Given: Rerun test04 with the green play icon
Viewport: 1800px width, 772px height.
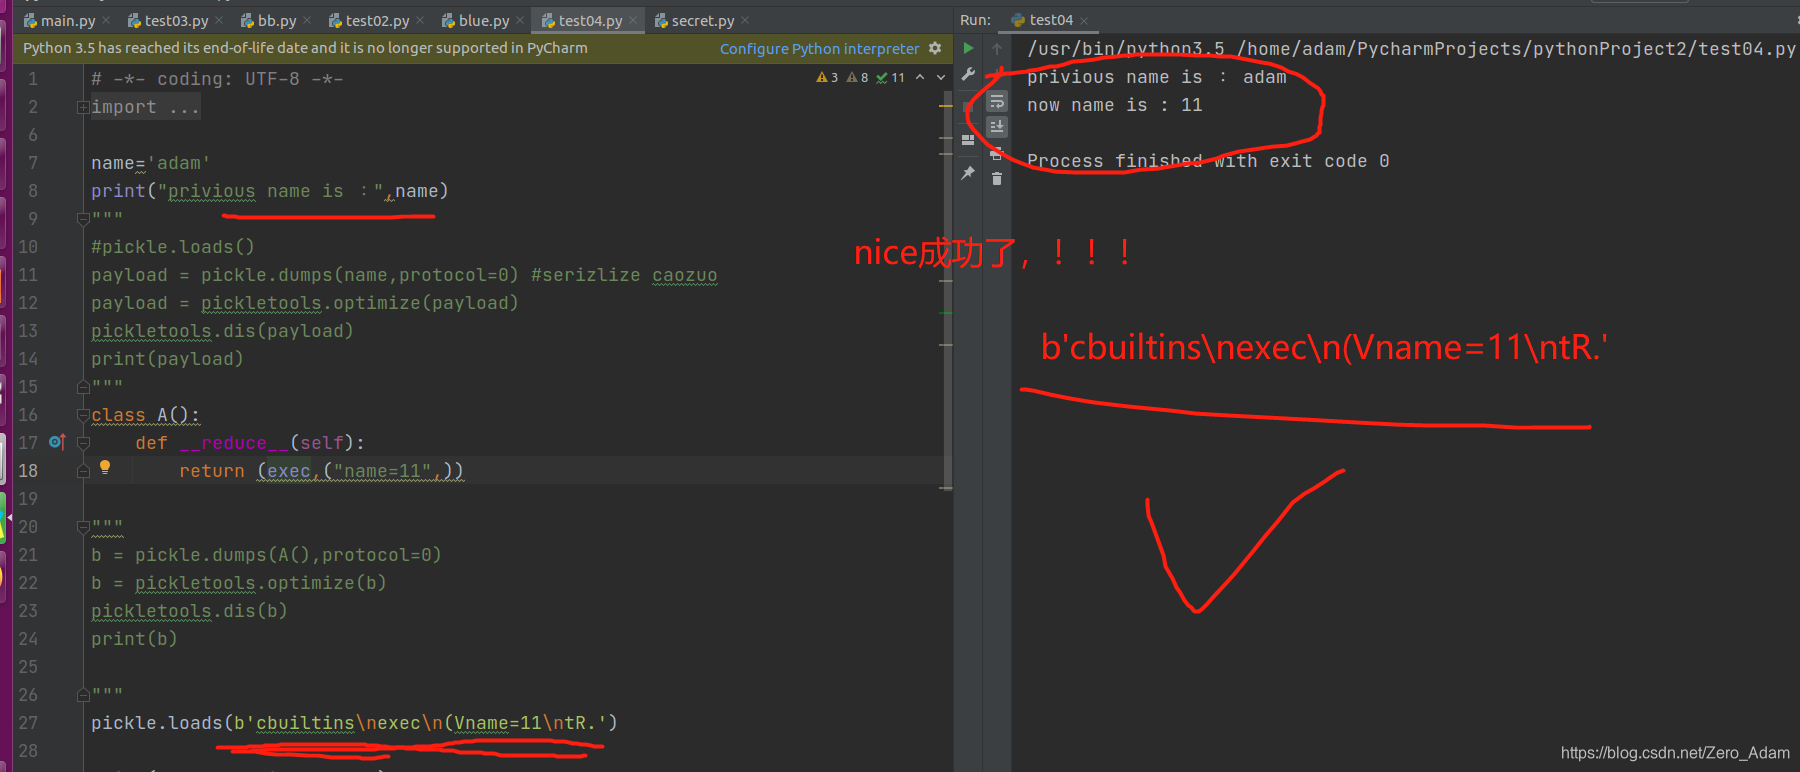Looking at the screenshot, I should [968, 48].
